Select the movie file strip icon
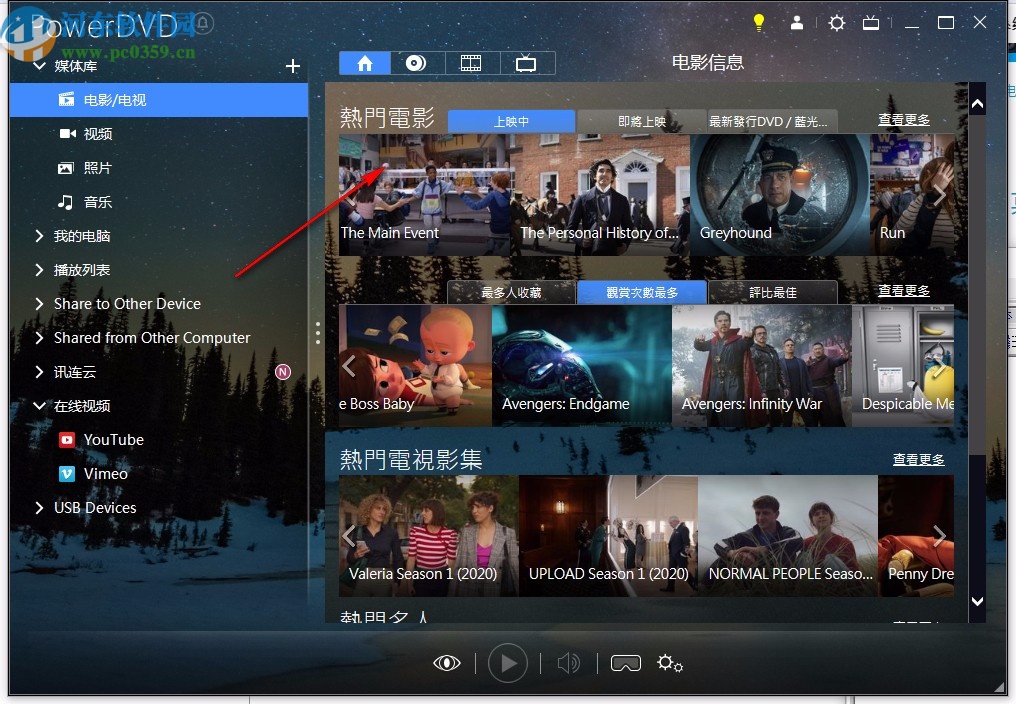Image resolution: width=1016 pixels, height=704 pixels. pyautogui.click(x=471, y=62)
